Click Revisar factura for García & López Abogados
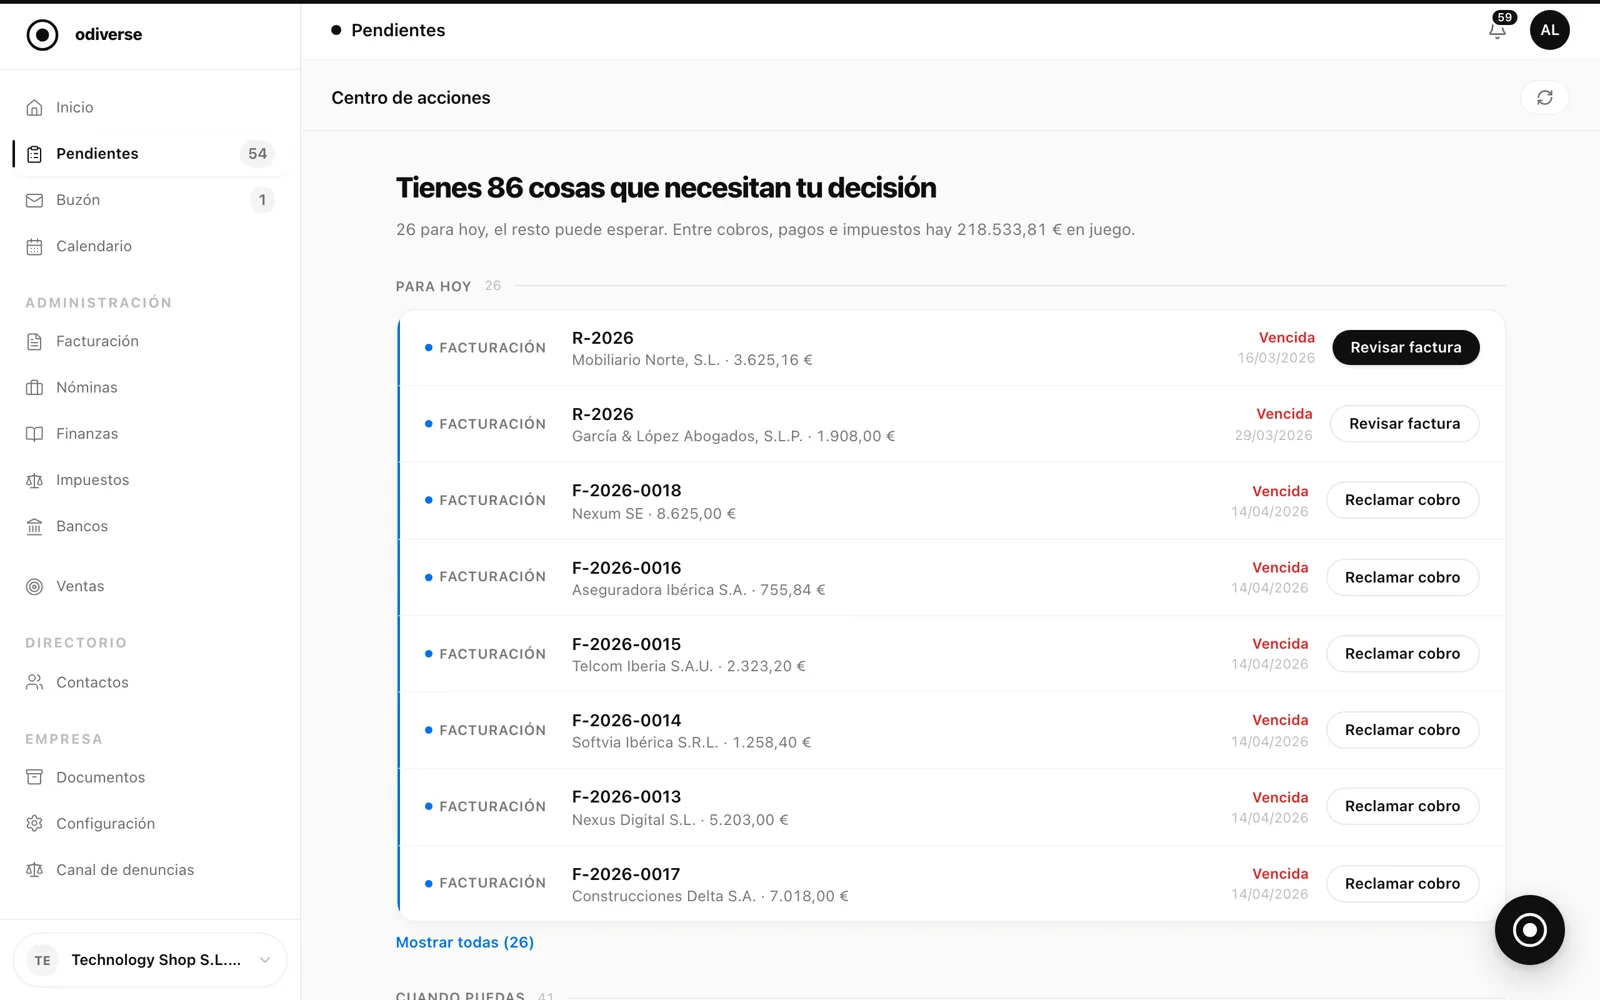1600x1000 pixels. [1404, 424]
